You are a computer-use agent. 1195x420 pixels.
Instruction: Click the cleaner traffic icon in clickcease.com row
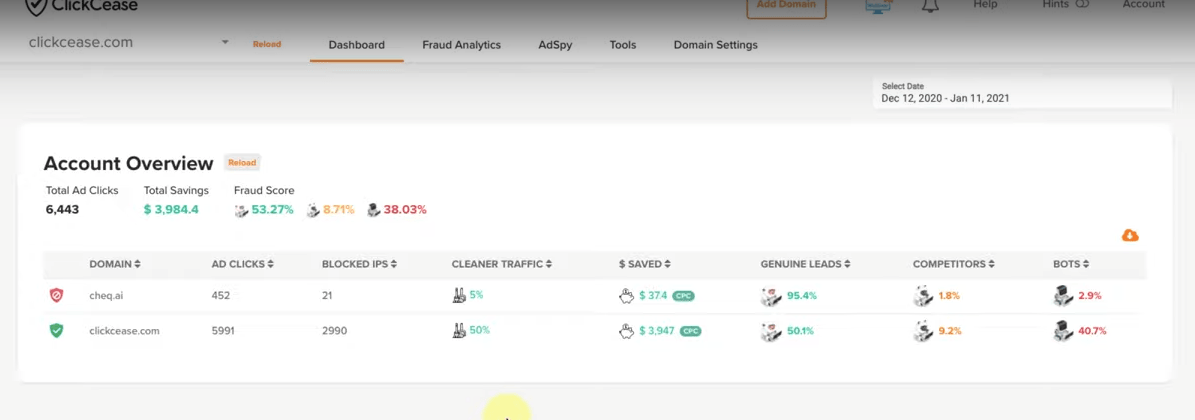pos(459,330)
